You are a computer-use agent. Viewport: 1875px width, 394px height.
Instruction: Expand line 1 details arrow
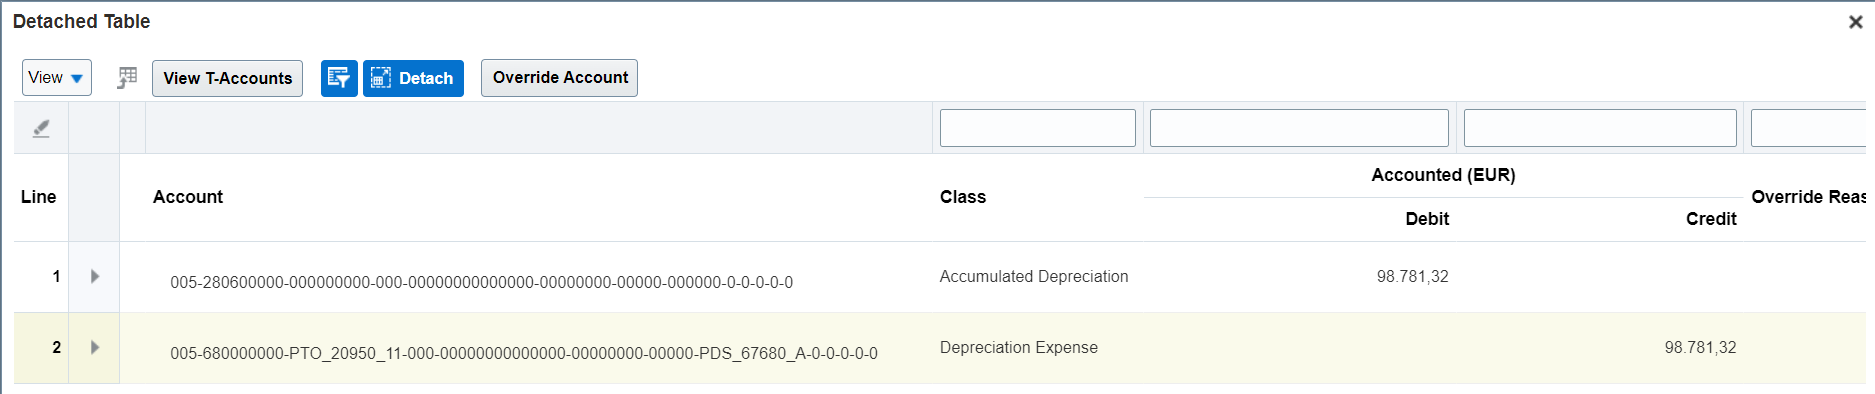[x=95, y=276]
